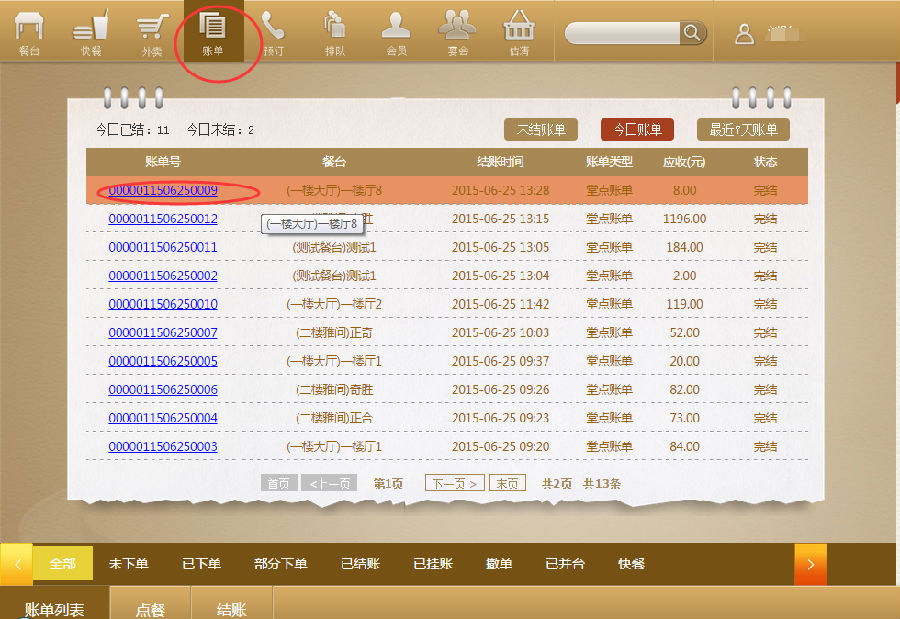Image resolution: width=900 pixels, height=619 pixels.
Task: Open bill 0000011506250012 link
Action: [x=163, y=219]
